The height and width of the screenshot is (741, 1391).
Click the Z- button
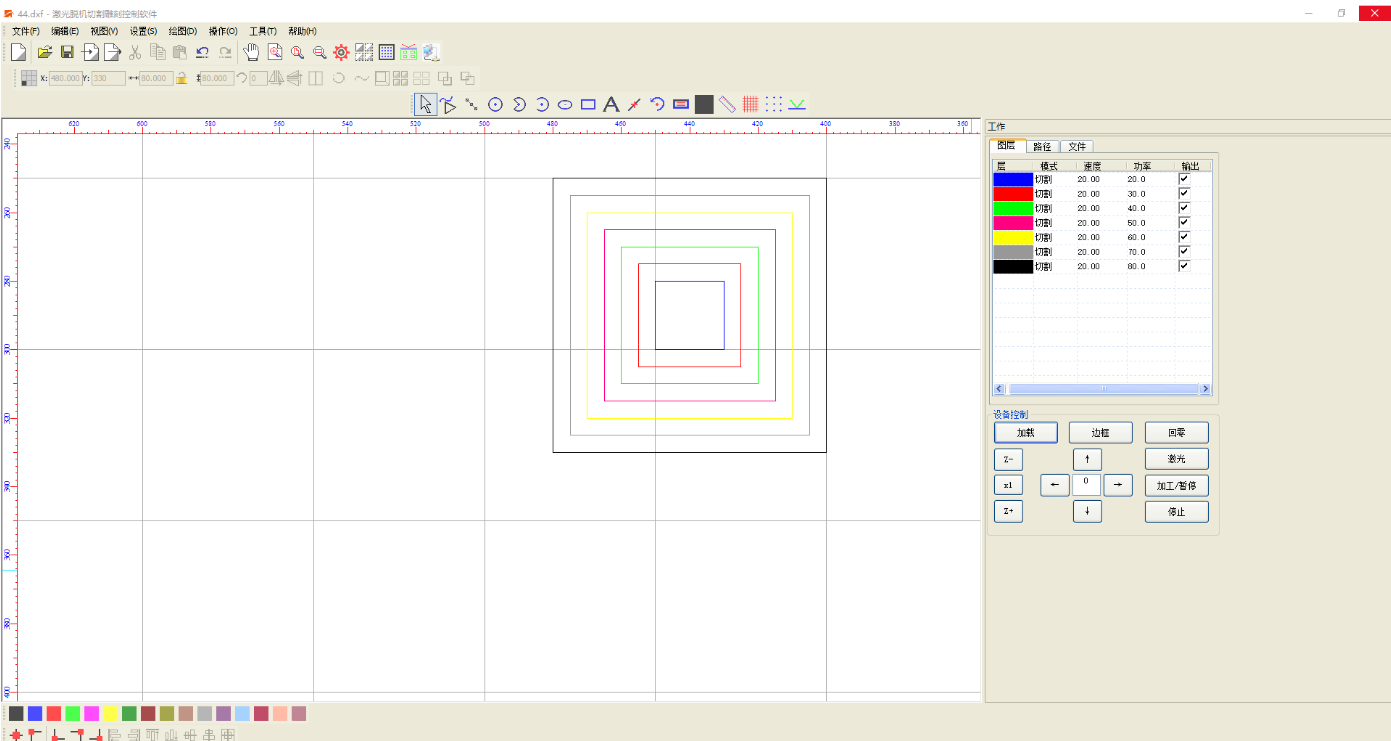[1008, 459]
